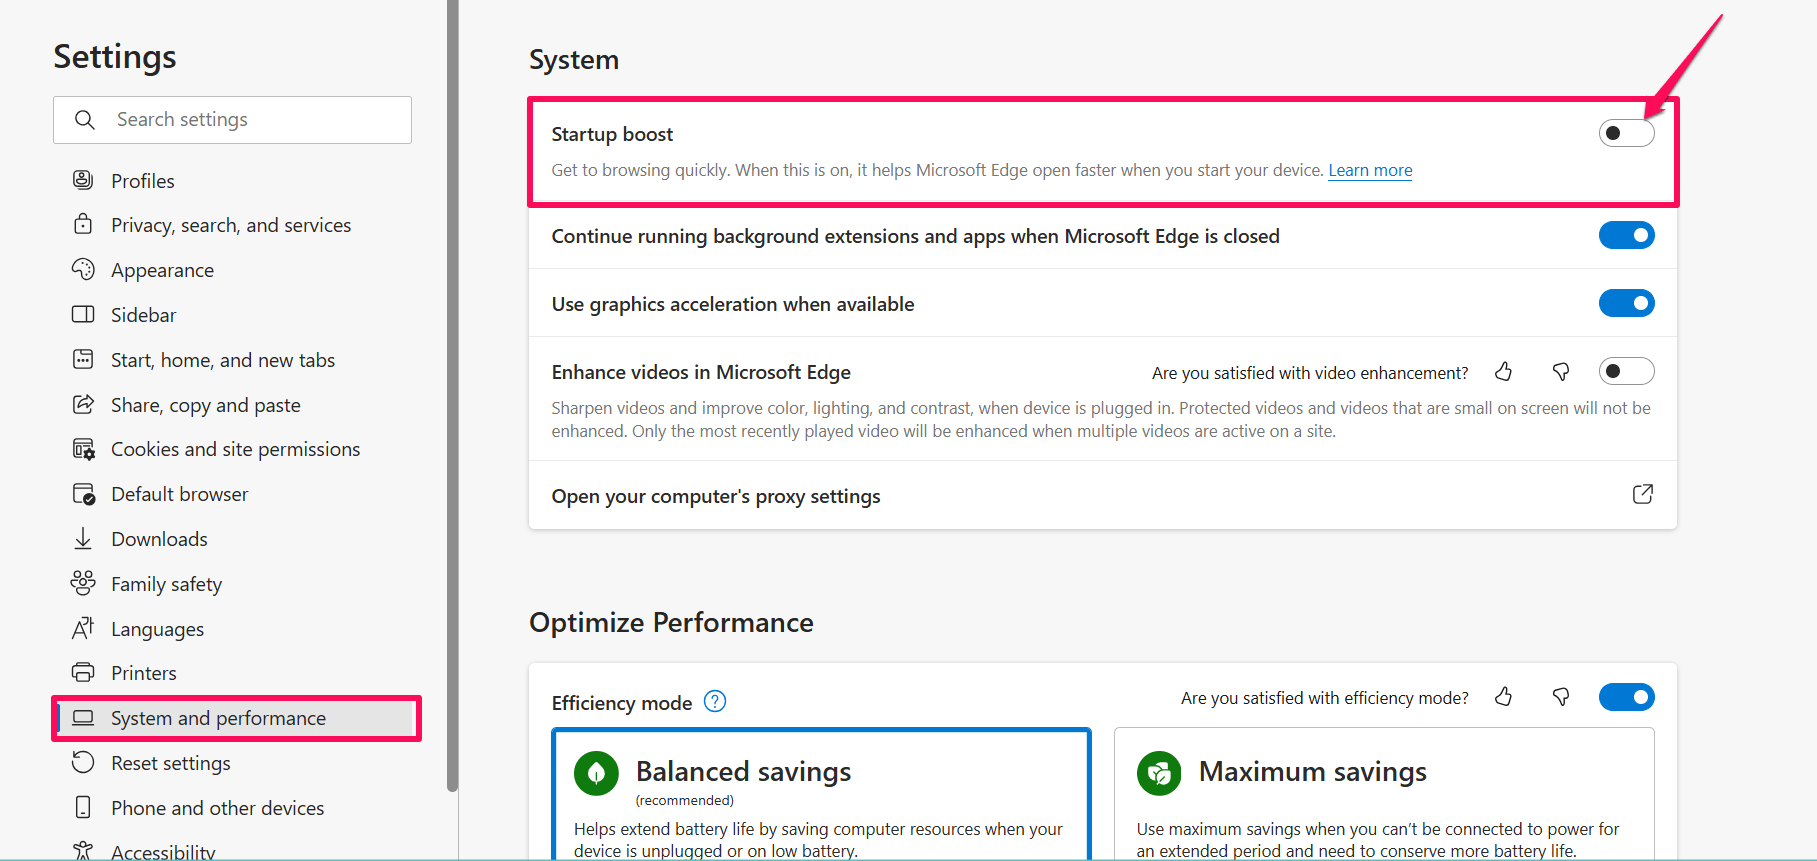Give thumbs up for video enhancement
This screenshot has width=1817, height=861.
[x=1503, y=372]
